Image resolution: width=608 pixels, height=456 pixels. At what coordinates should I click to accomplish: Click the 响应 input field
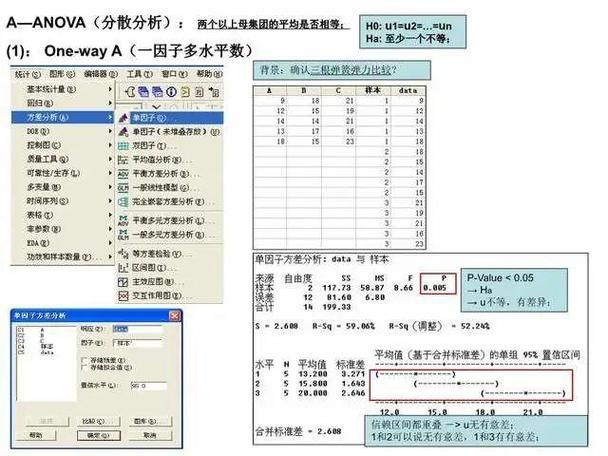point(138,329)
